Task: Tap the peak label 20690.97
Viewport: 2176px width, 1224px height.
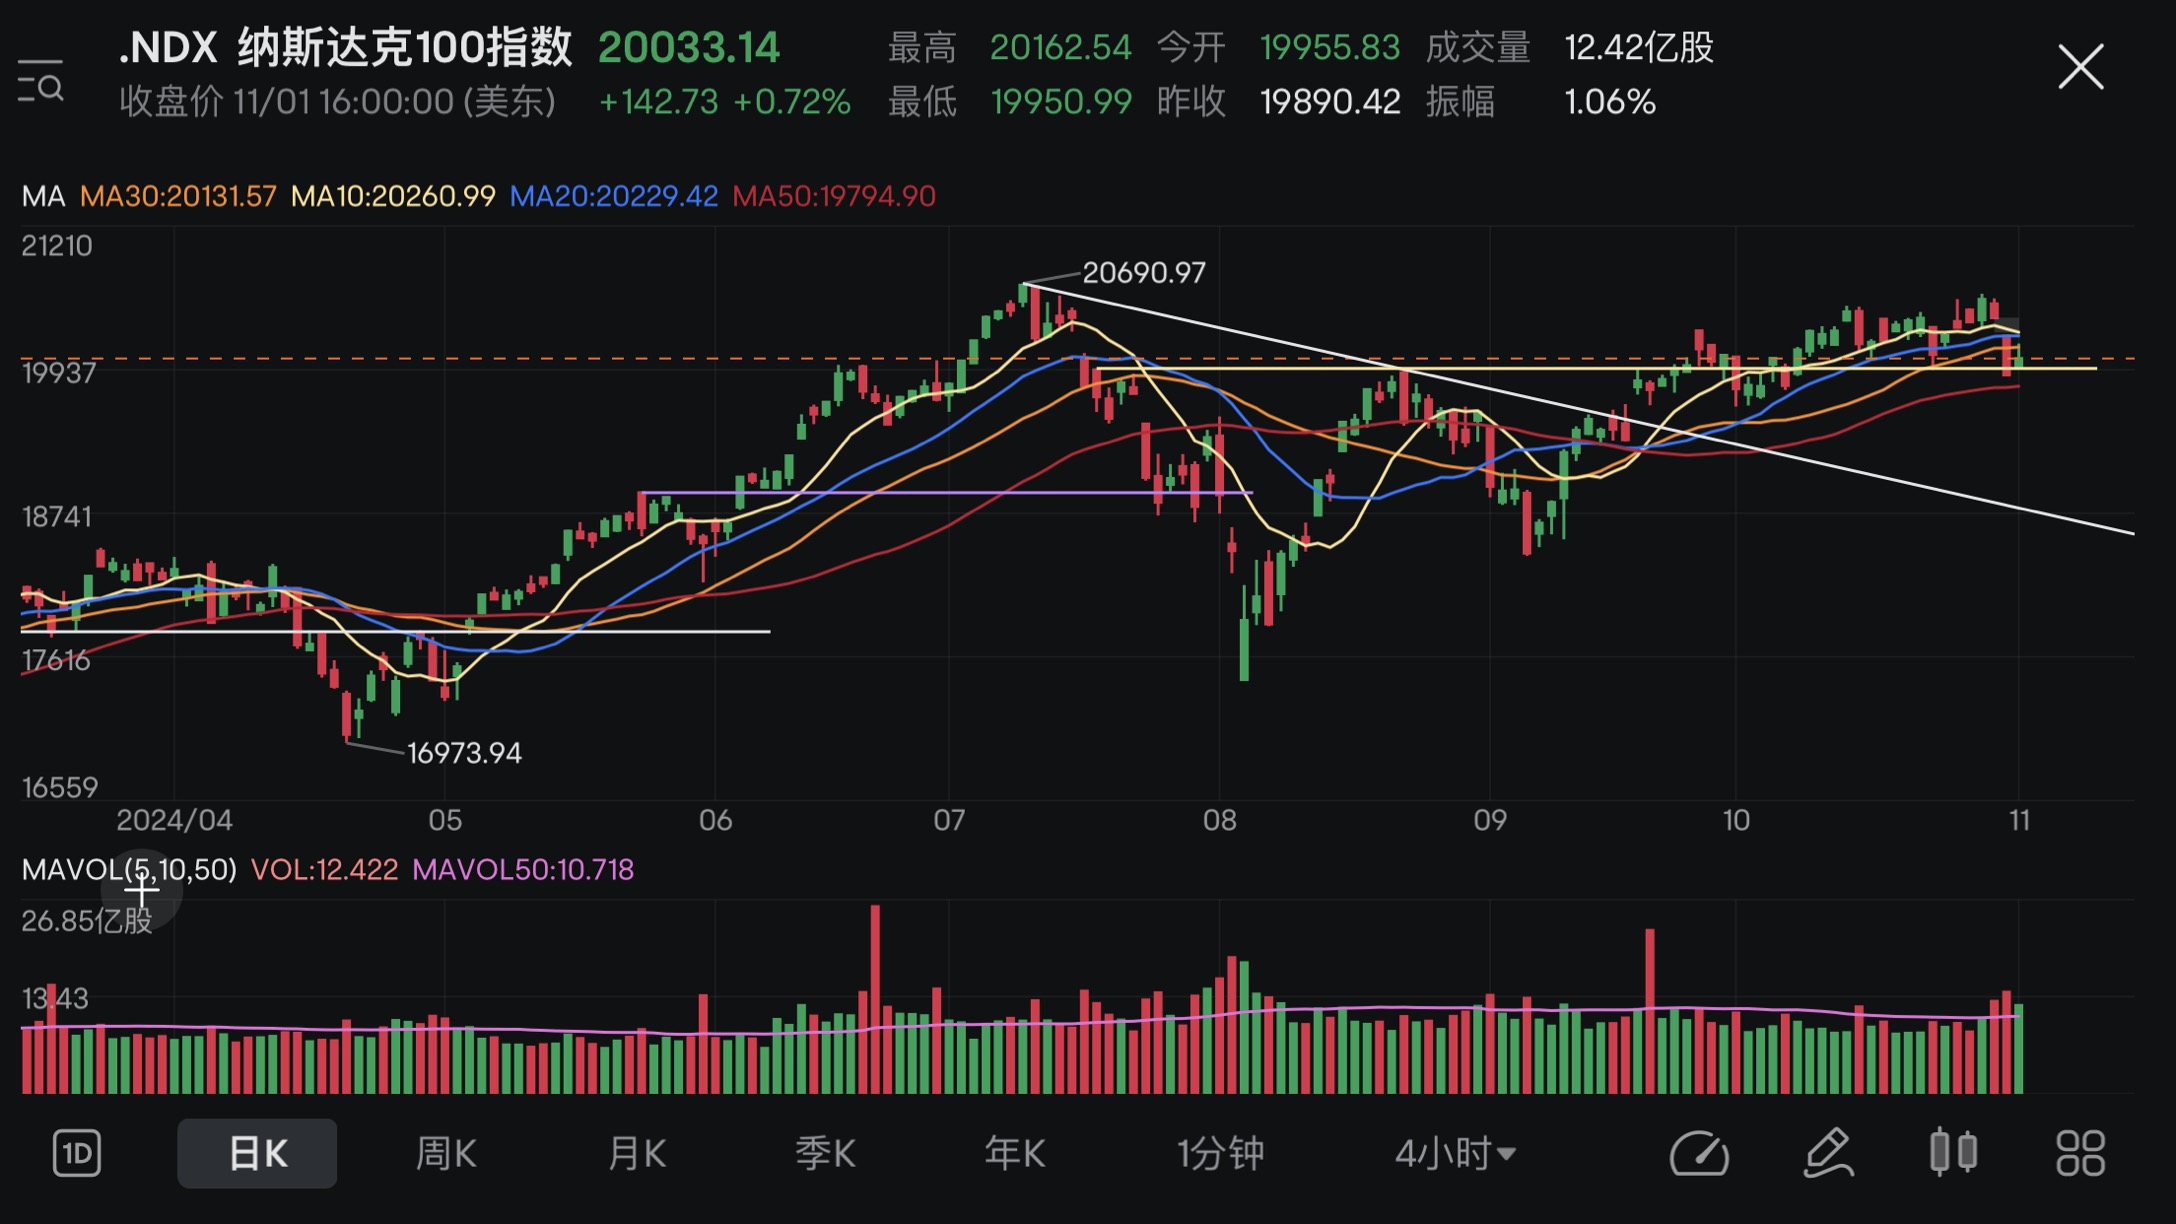Action: (x=1144, y=273)
